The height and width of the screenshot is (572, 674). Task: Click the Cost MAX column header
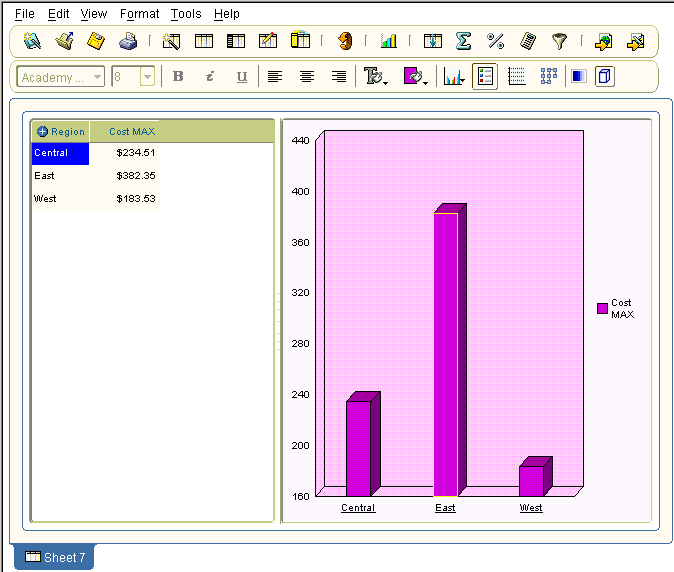pos(132,132)
